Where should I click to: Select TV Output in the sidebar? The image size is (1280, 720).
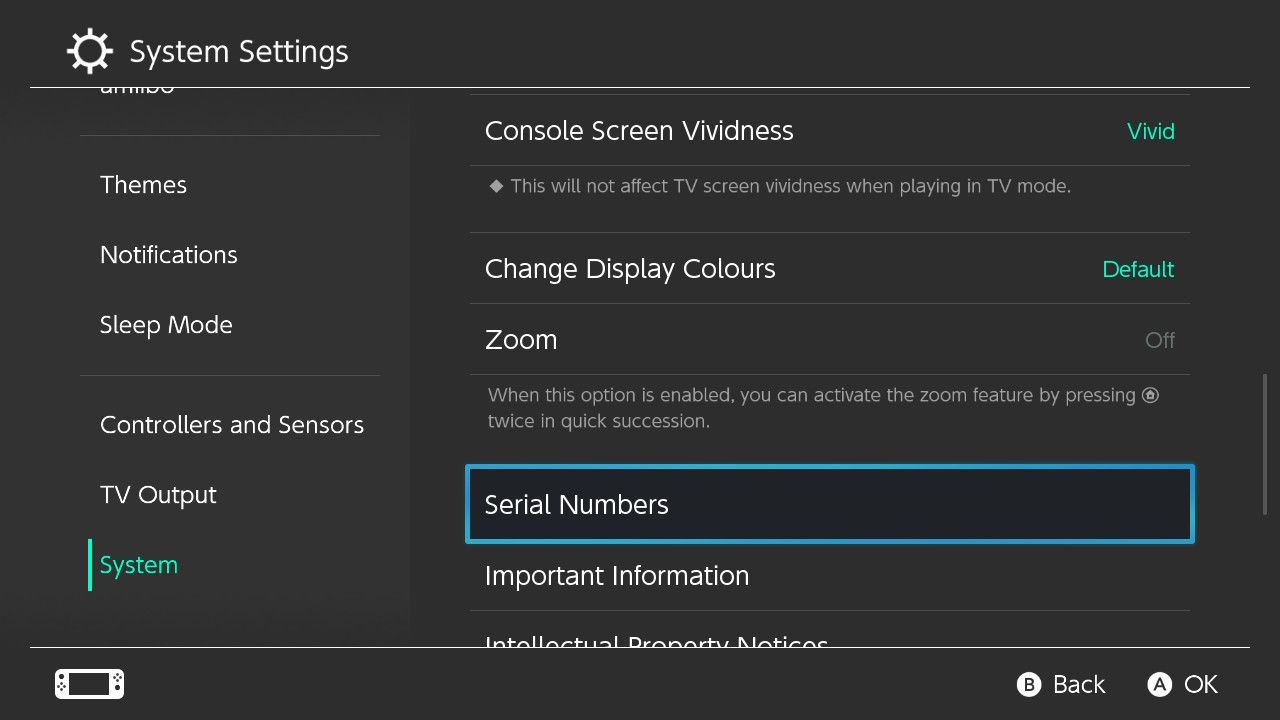[158, 495]
